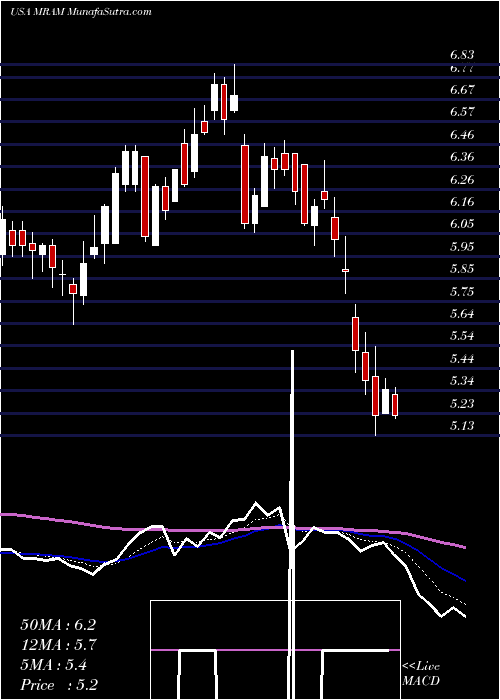Click the '50MA : 6.2' indicator text
This screenshot has height=700, width=500.
[58, 625]
